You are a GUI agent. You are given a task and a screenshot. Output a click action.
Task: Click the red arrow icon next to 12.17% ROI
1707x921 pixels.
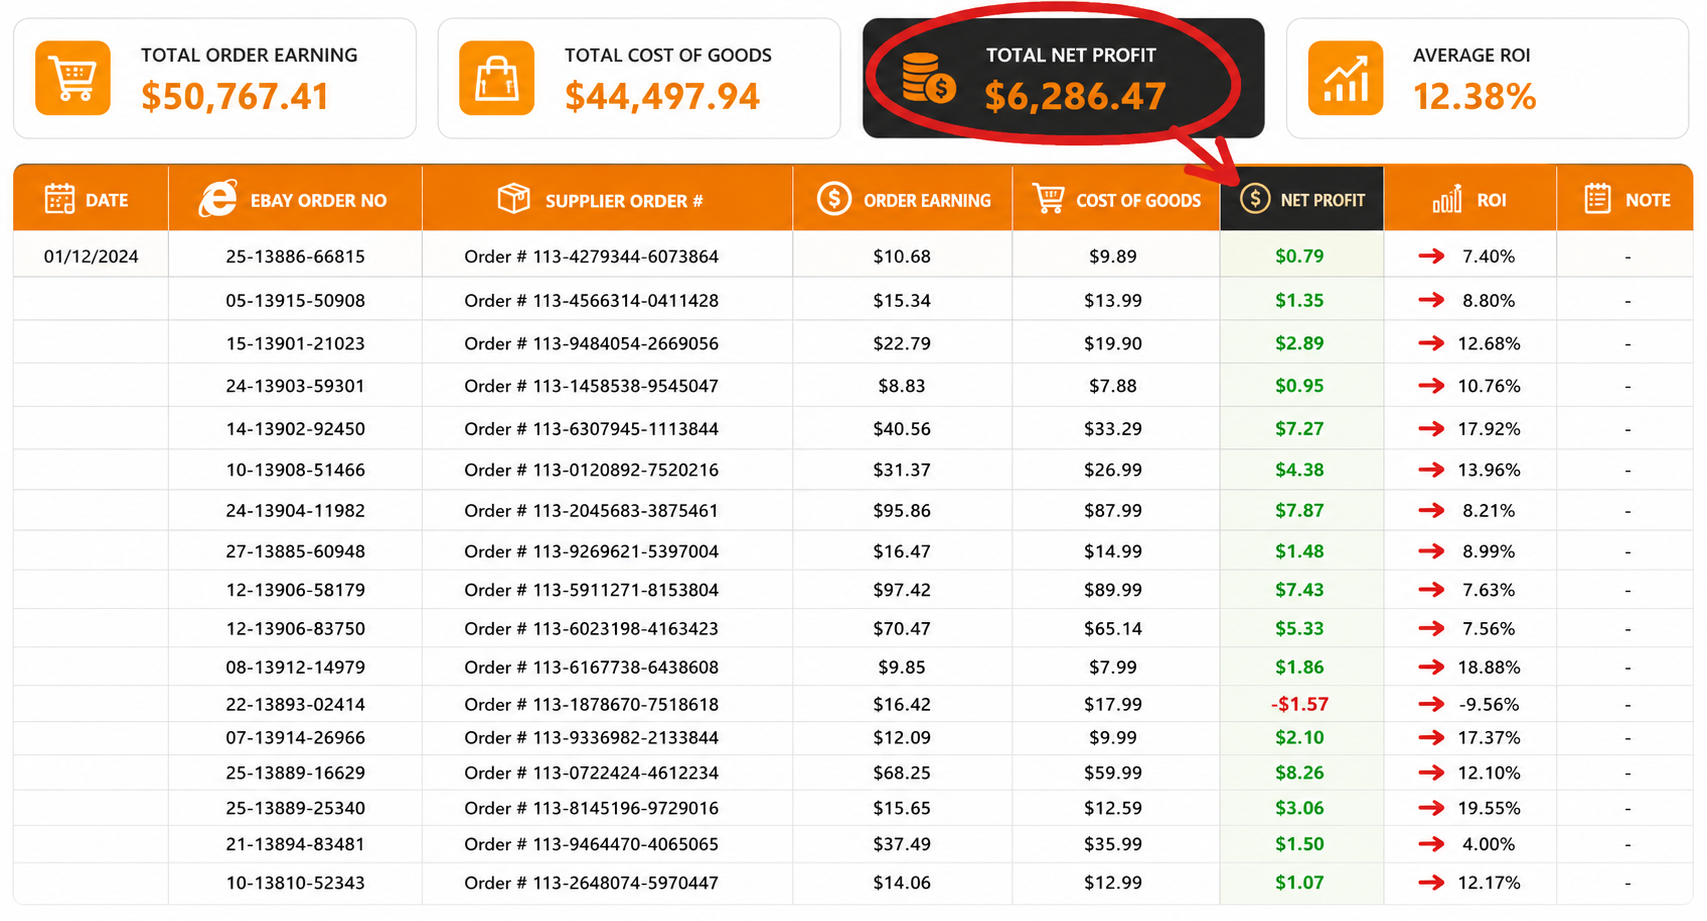click(x=1431, y=882)
